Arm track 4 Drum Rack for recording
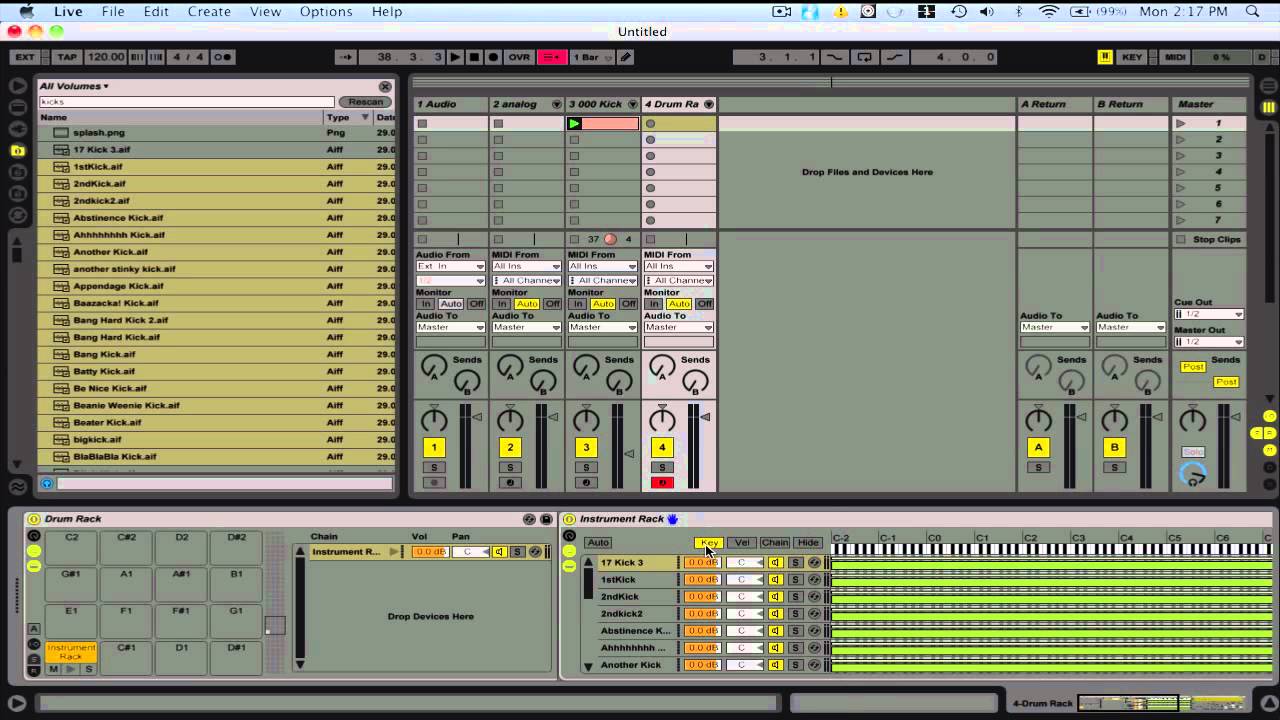 (661, 483)
